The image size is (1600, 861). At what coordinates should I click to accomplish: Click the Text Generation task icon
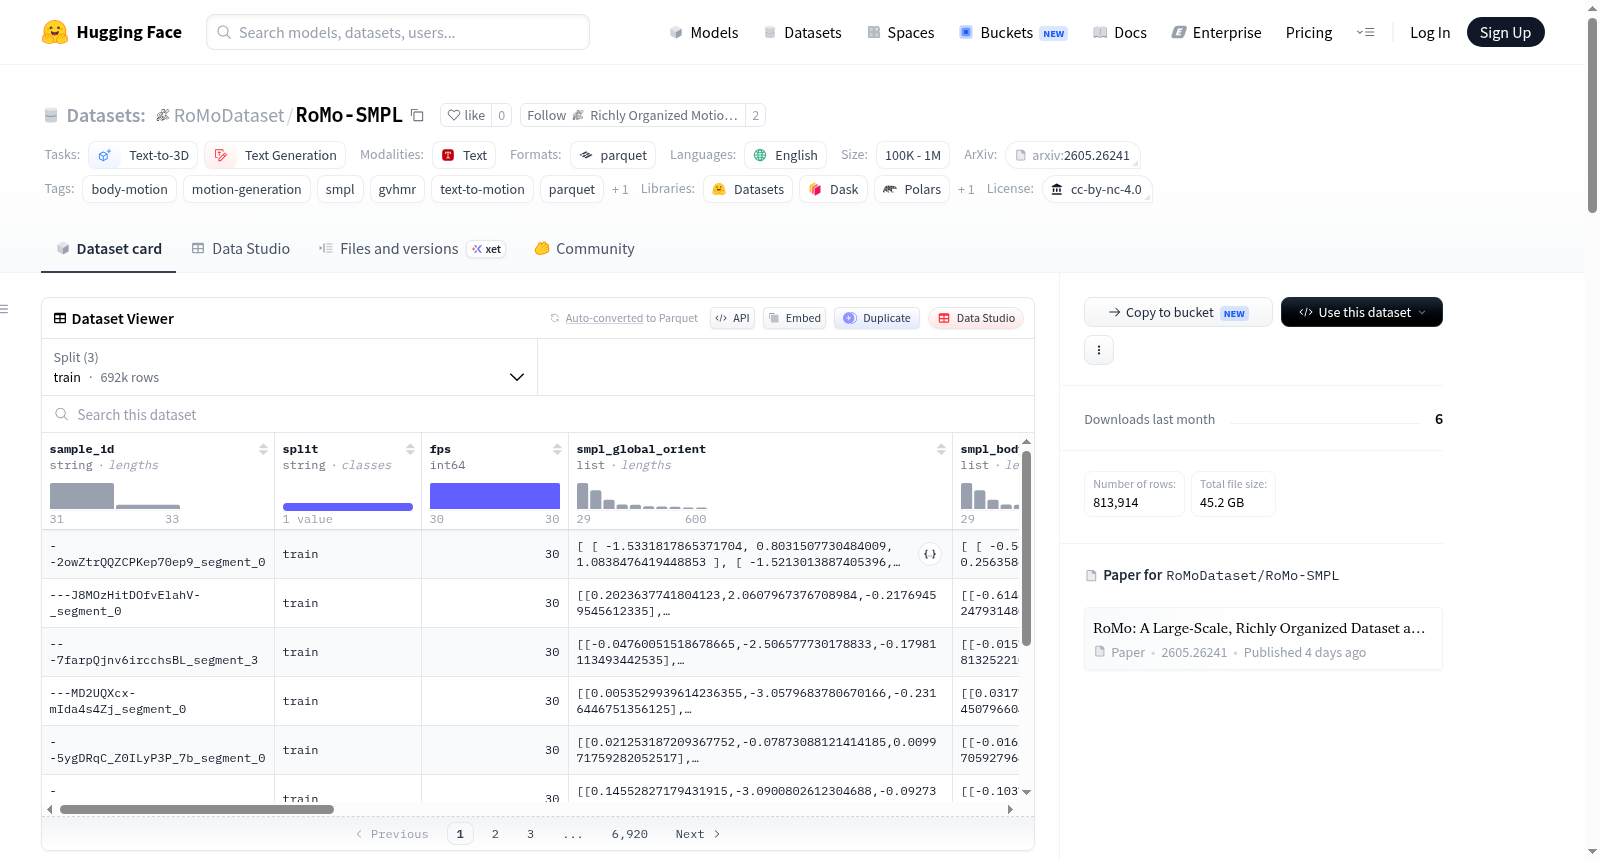tap(221, 156)
